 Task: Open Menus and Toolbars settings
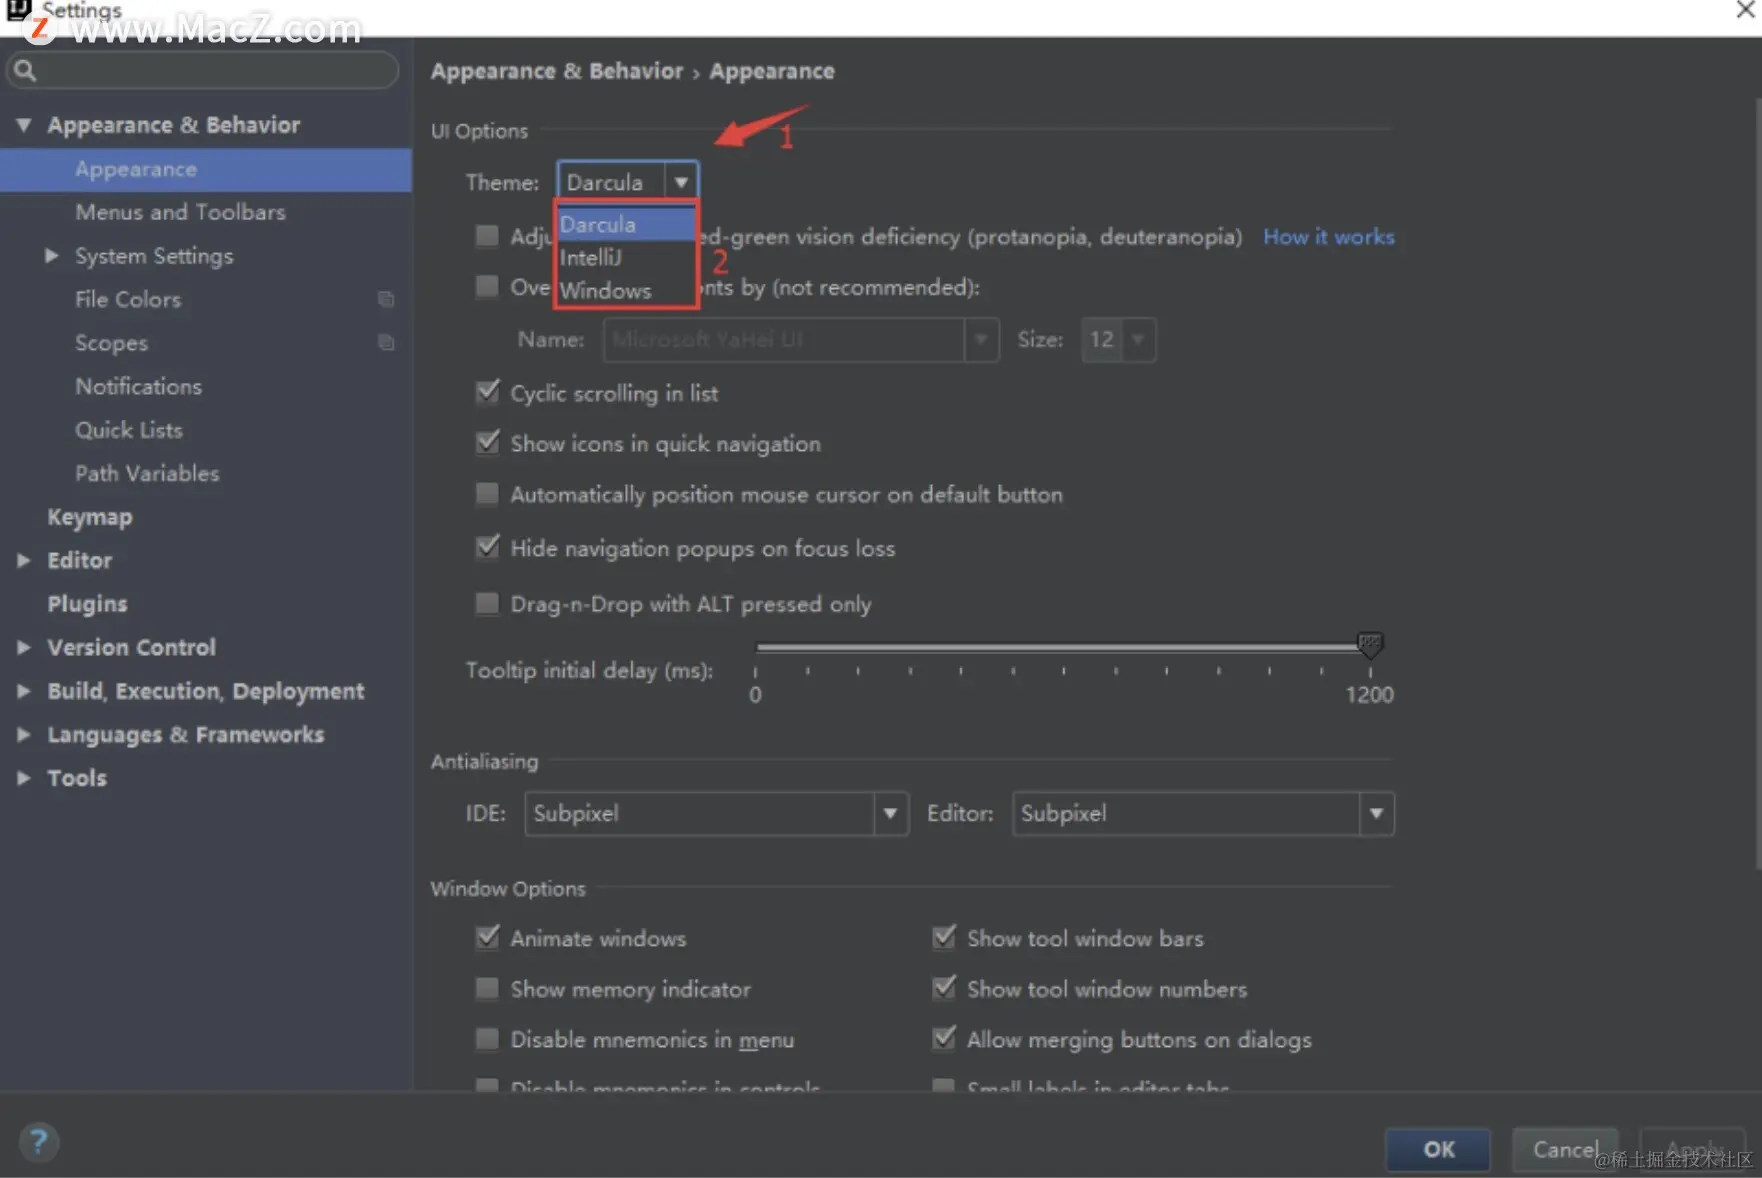coord(180,212)
